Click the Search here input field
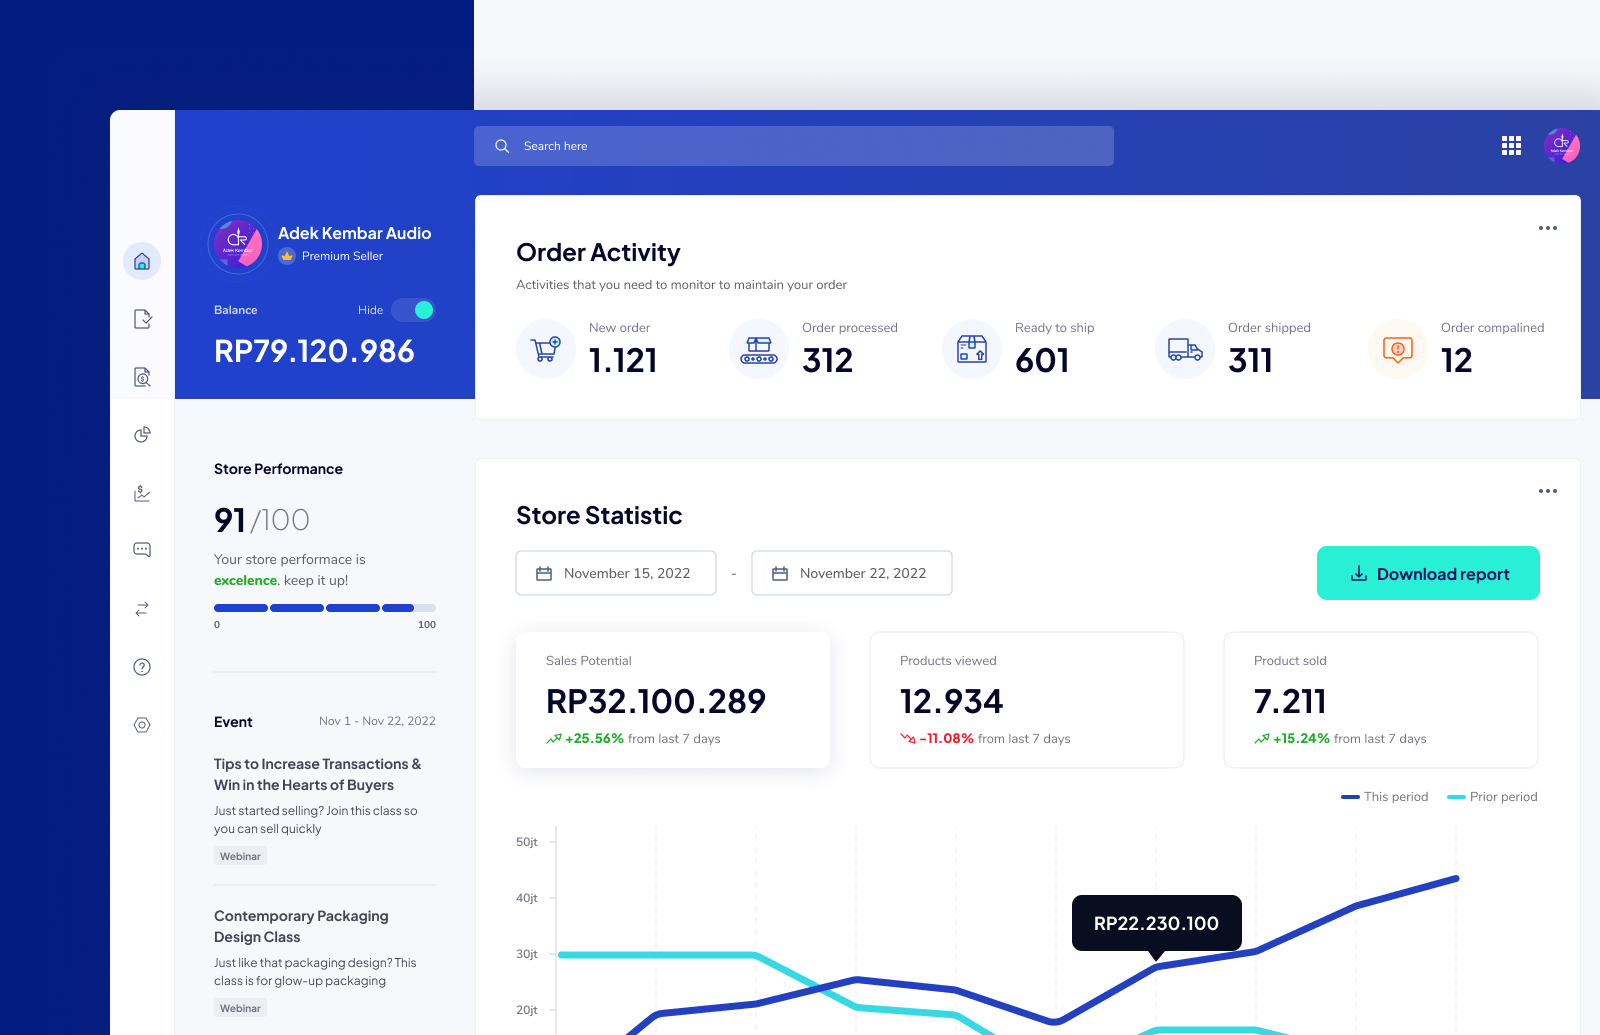Viewport: 1600px width, 1035px height. [793, 145]
